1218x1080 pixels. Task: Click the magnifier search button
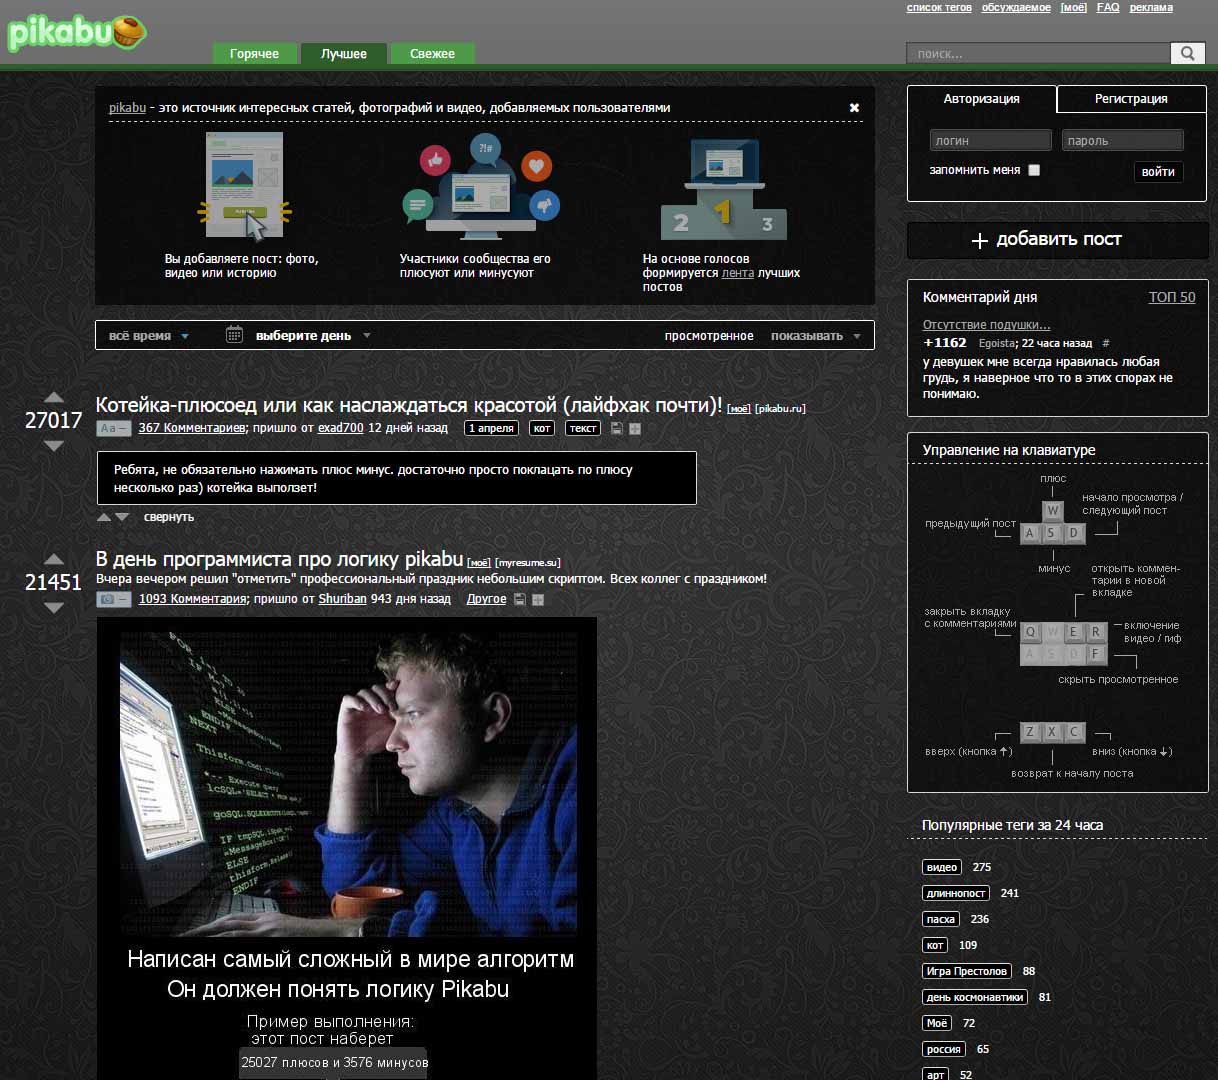pos(1187,53)
